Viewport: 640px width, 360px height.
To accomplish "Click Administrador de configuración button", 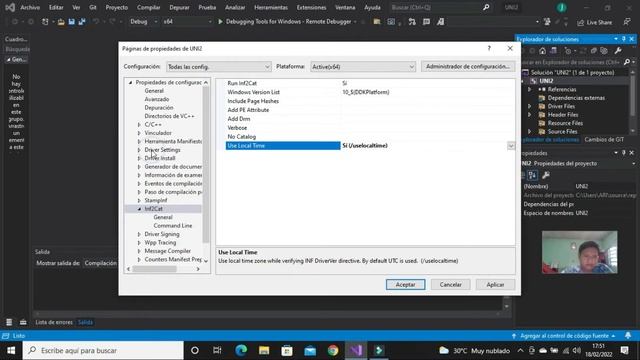I will (x=468, y=66).
